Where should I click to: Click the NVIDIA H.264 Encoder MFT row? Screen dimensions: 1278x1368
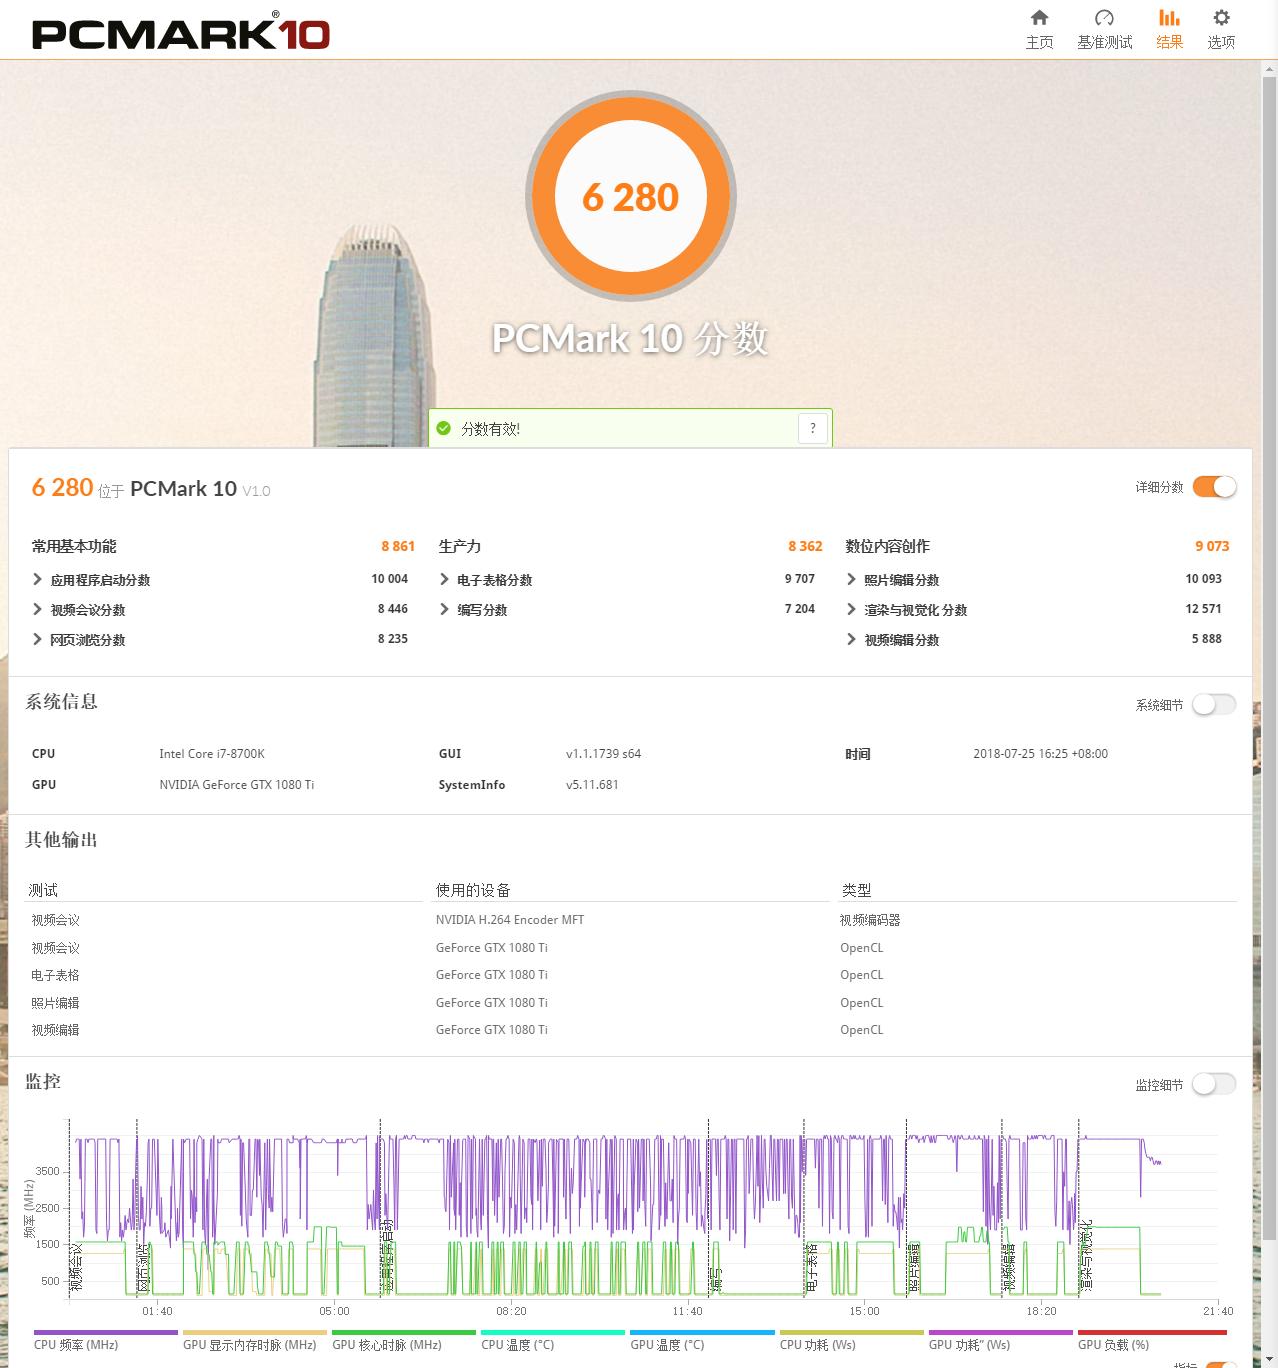coord(509,919)
